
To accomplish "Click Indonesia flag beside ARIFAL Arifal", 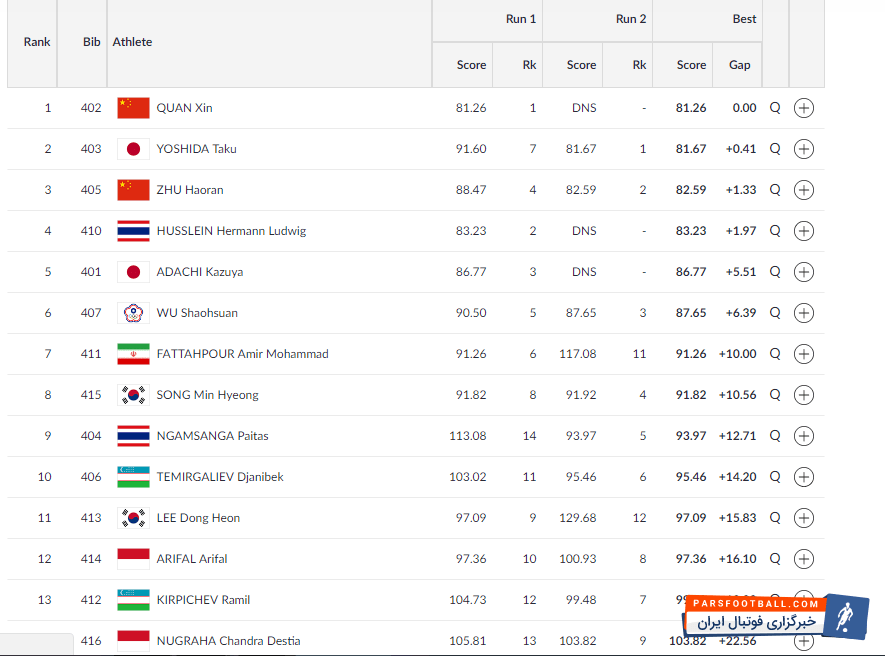I will click(133, 559).
